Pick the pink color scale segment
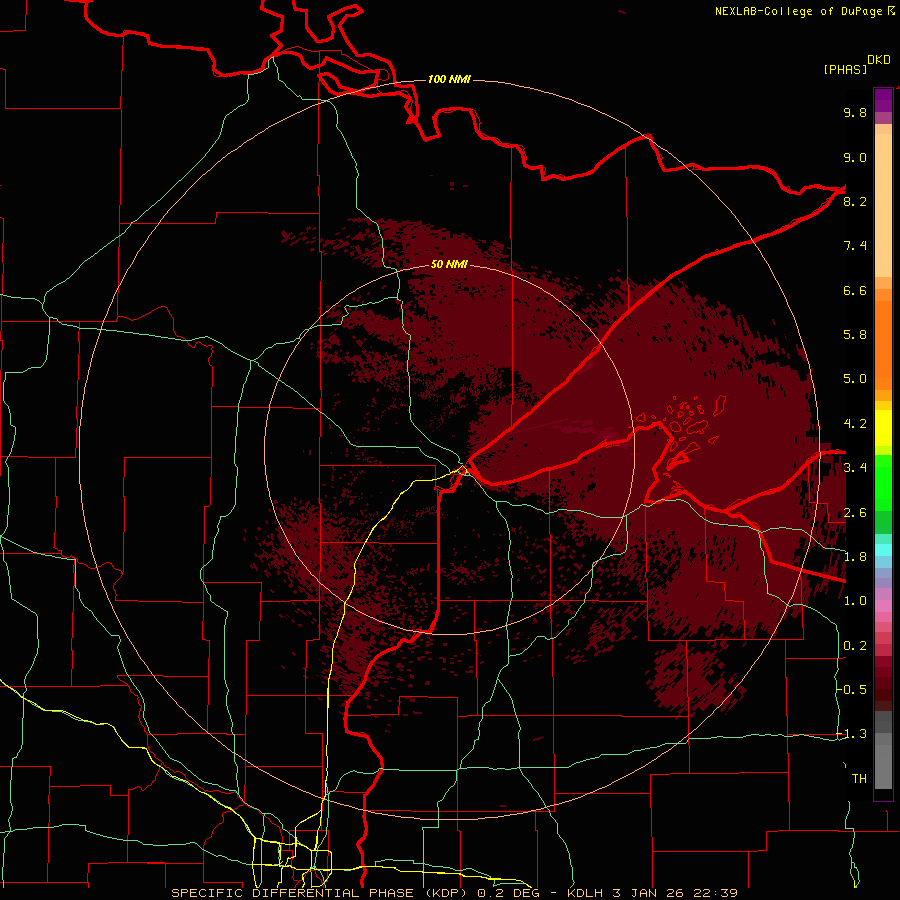900x900 pixels. click(x=883, y=606)
